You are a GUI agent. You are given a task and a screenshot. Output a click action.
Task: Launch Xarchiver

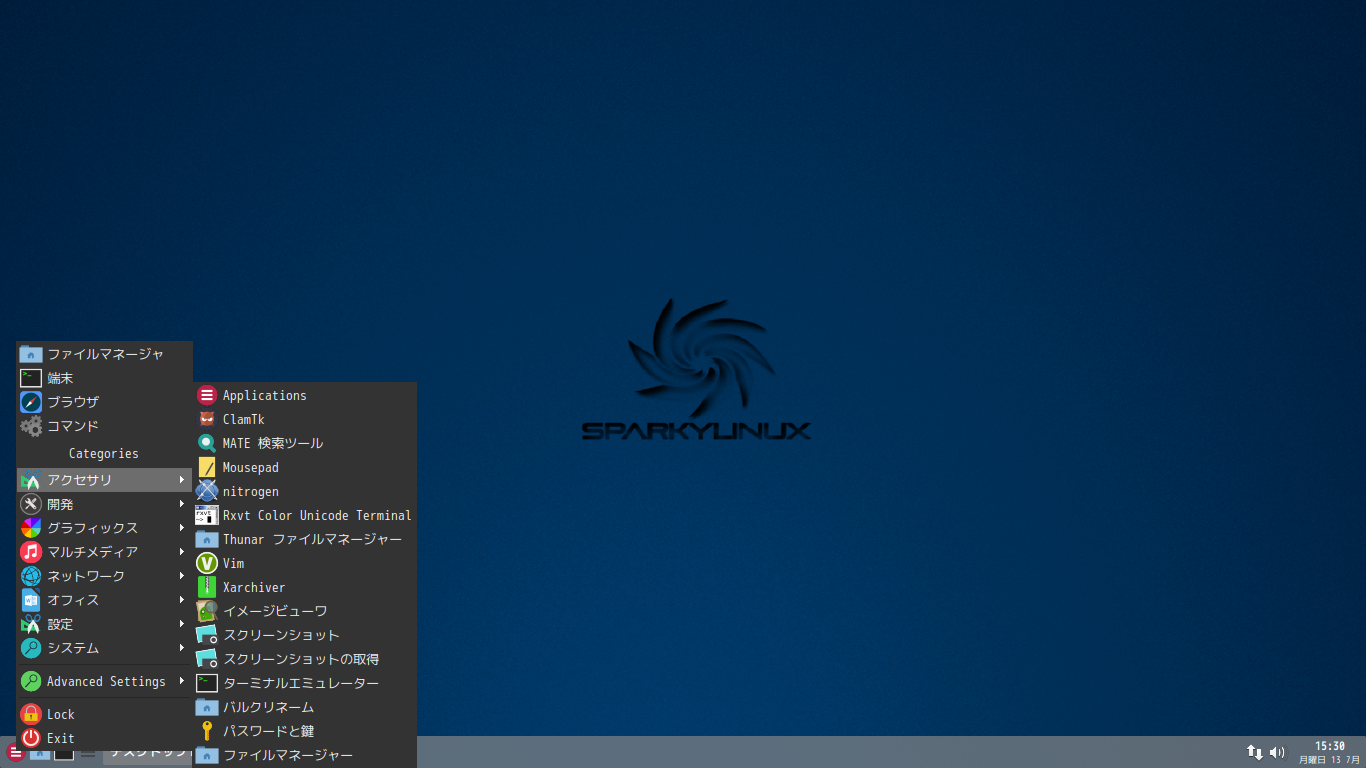[x=305, y=588]
